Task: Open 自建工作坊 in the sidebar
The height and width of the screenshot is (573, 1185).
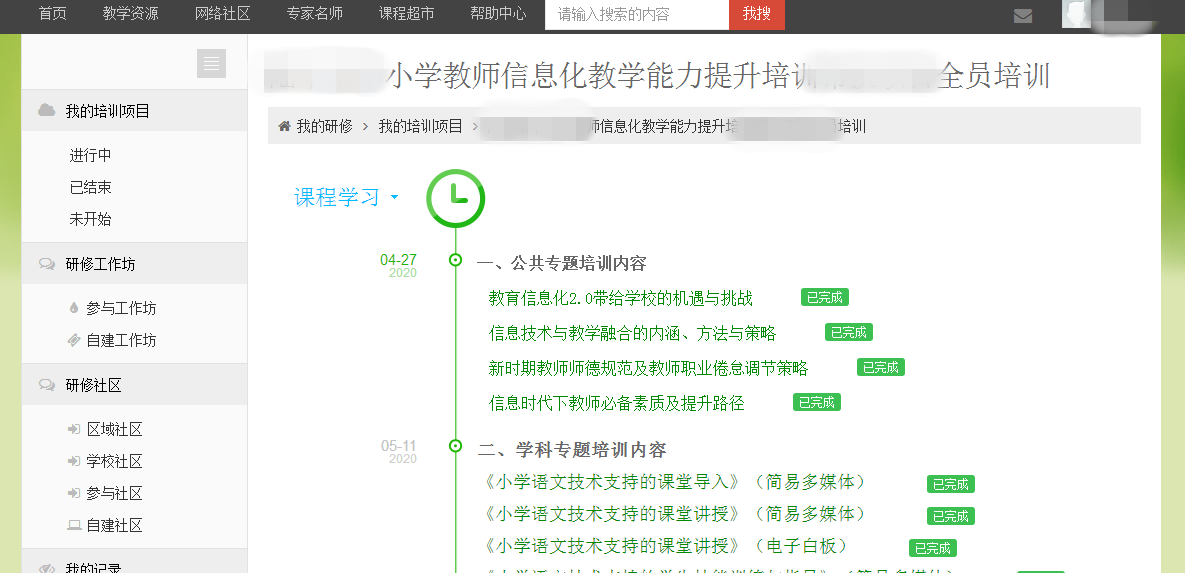Action: tap(121, 340)
